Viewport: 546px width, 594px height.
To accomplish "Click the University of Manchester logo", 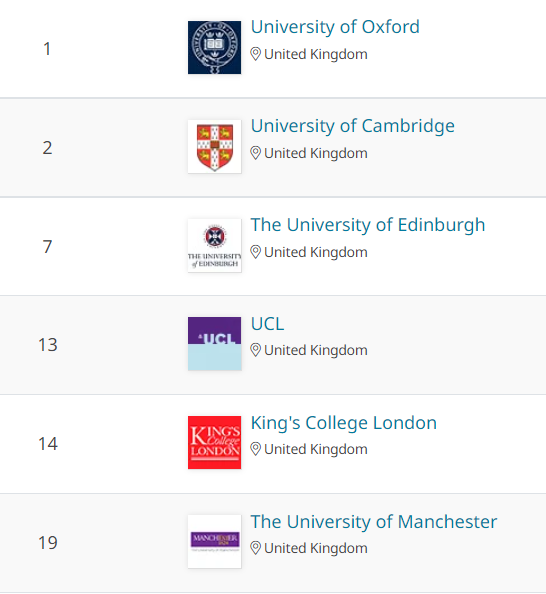I will 214,541.
